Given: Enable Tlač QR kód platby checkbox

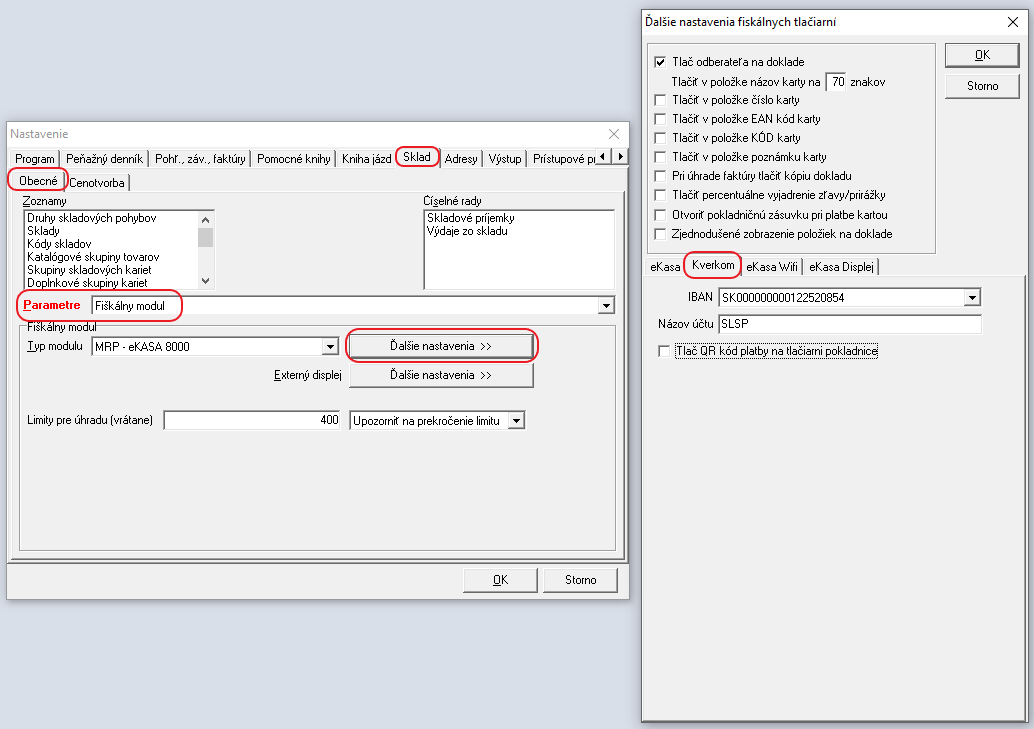Looking at the screenshot, I should click(x=664, y=351).
